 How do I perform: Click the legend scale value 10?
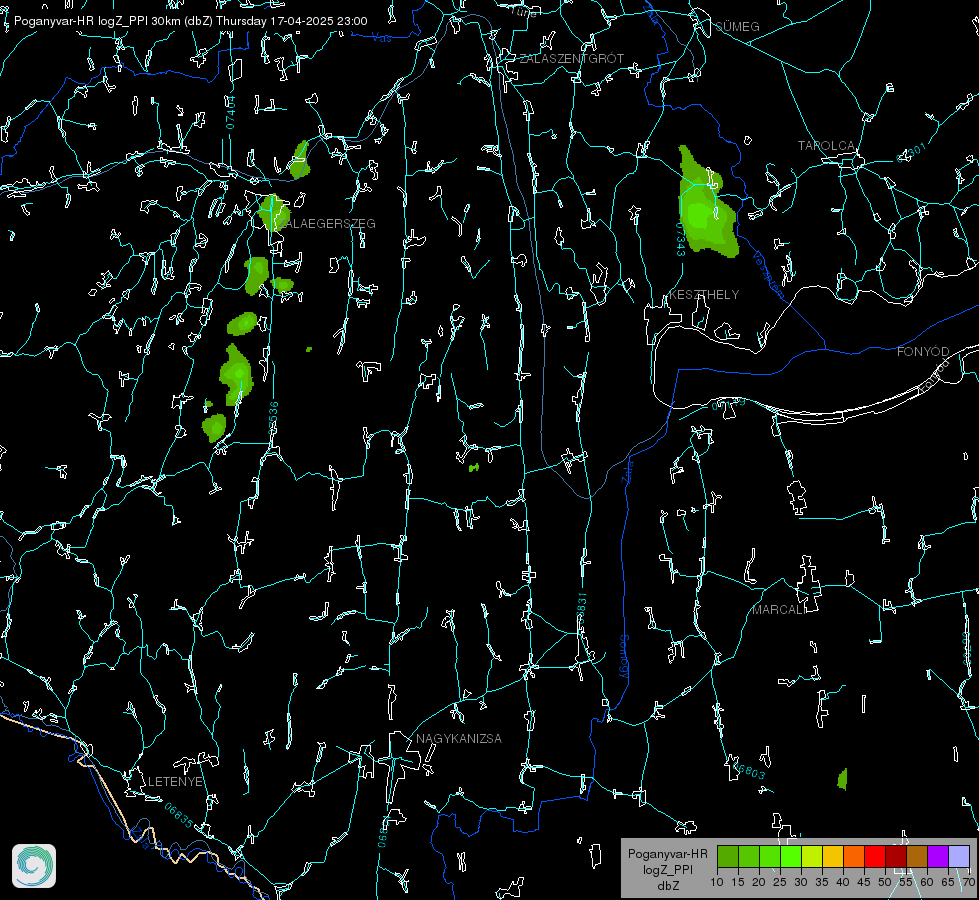[x=717, y=882]
